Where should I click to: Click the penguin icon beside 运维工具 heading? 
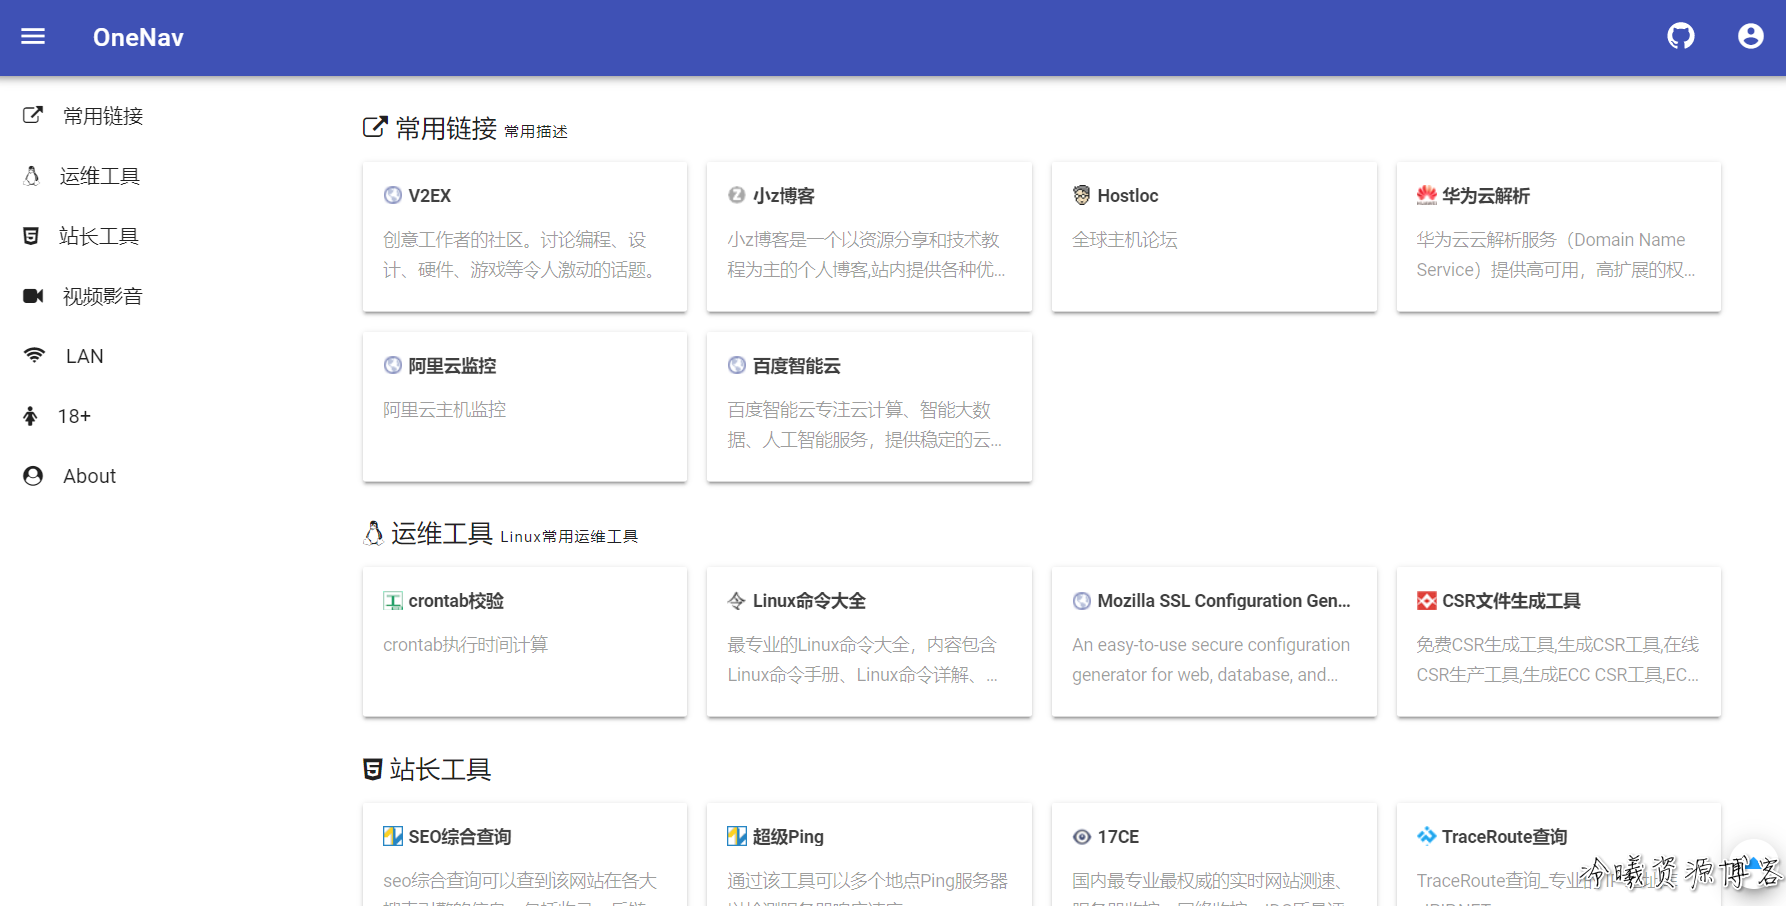(374, 533)
